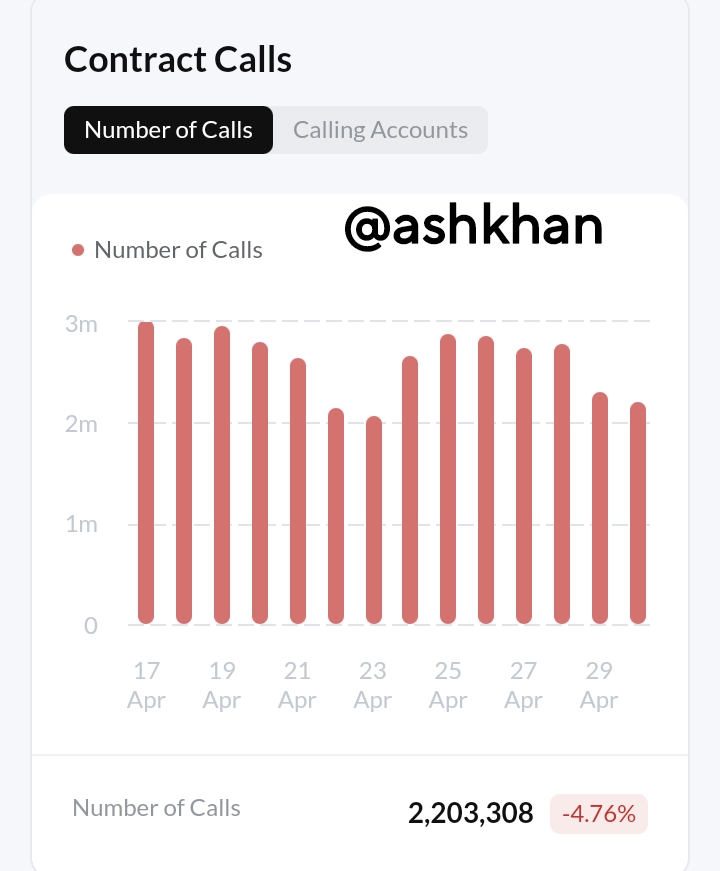This screenshot has height=871, width=720.
Task: Click the 3m y-axis label
Action: coord(81,324)
